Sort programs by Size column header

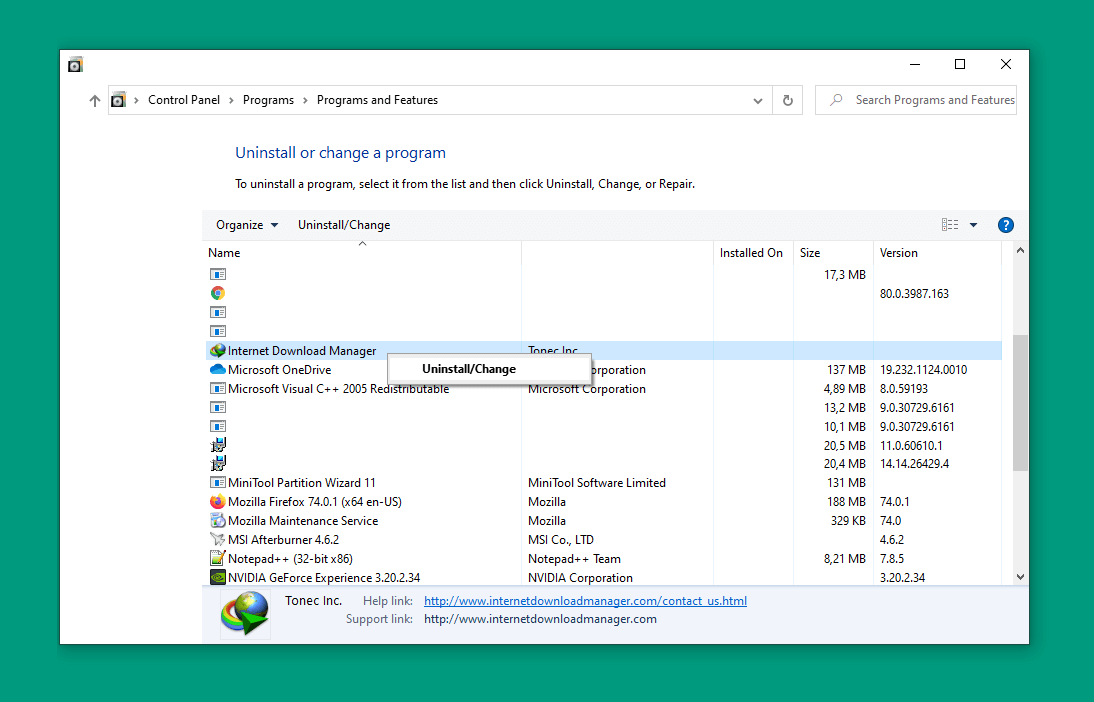pos(834,253)
